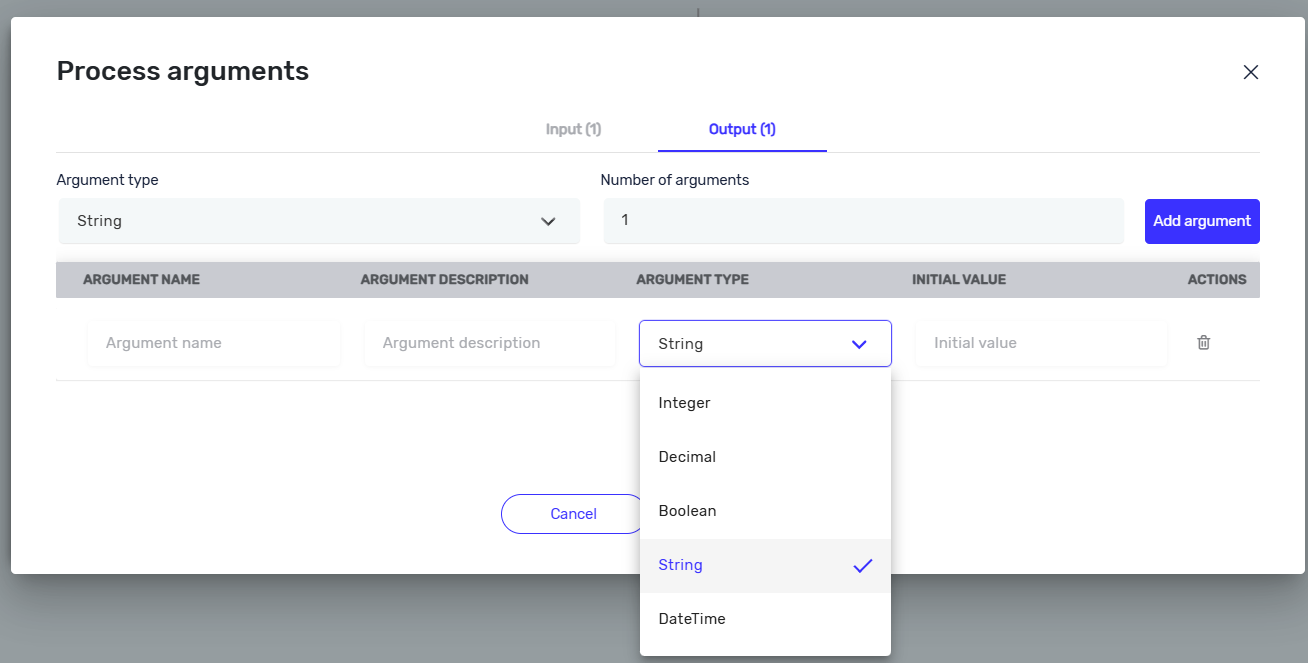Select the Output (1) tab
The height and width of the screenshot is (663, 1308).
click(x=742, y=129)
